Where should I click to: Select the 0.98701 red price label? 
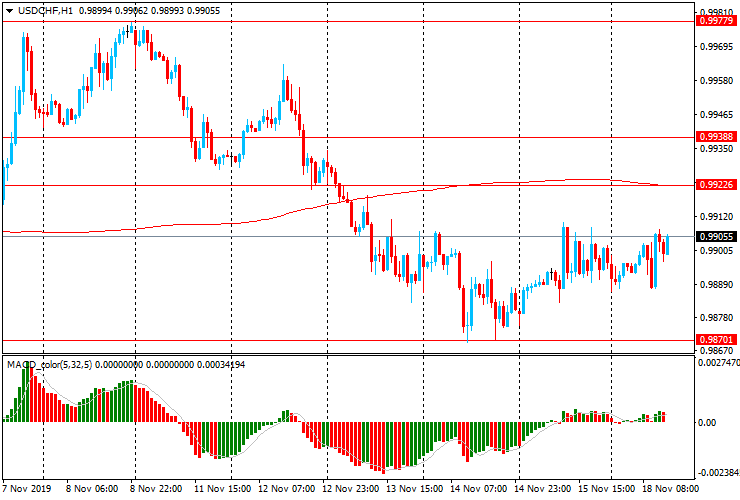716,340
